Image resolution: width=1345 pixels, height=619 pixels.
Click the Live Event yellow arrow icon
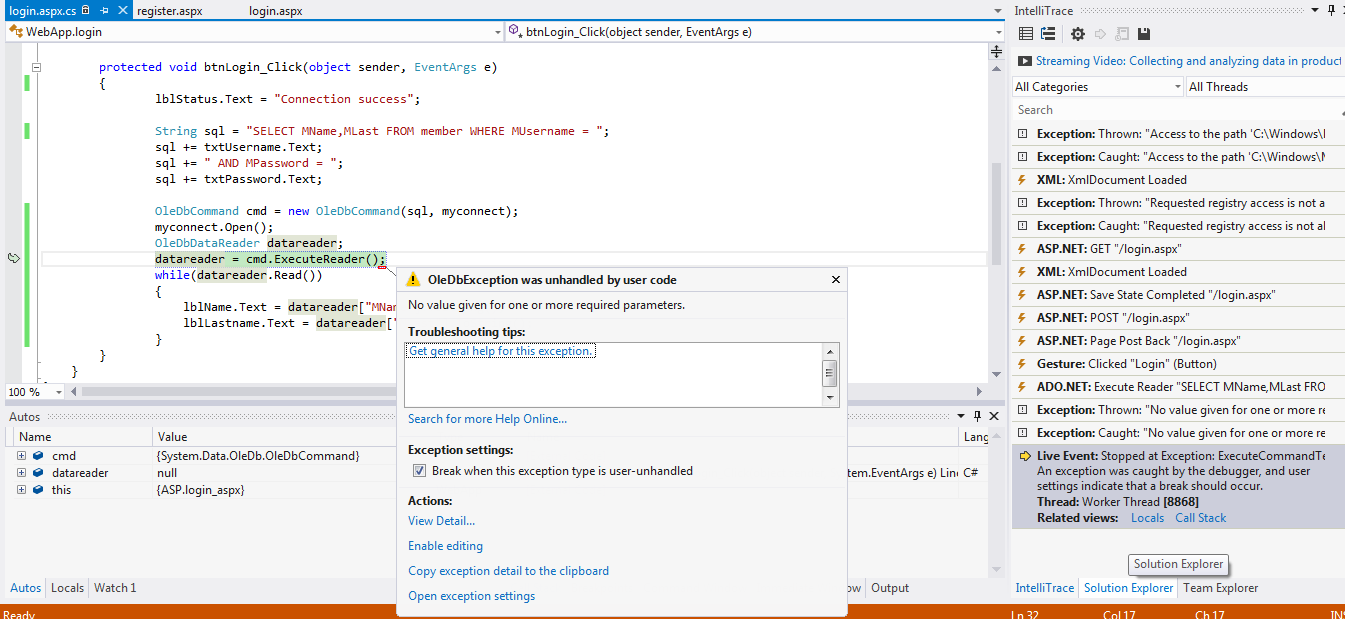tap(1026, 456)
